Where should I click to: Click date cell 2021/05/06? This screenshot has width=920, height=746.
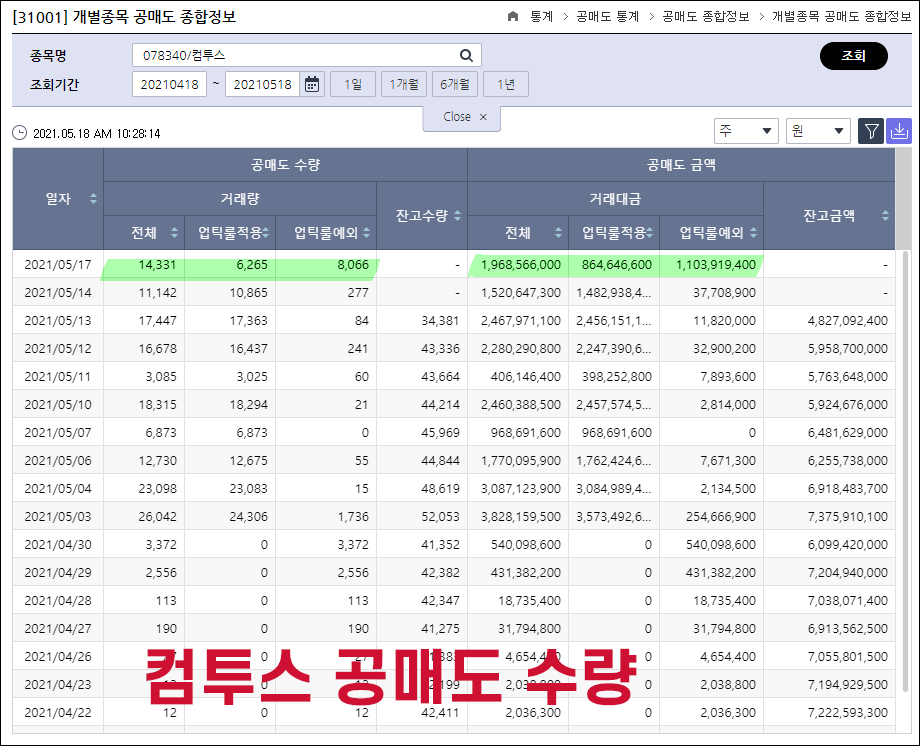click(x=58, y=461)
